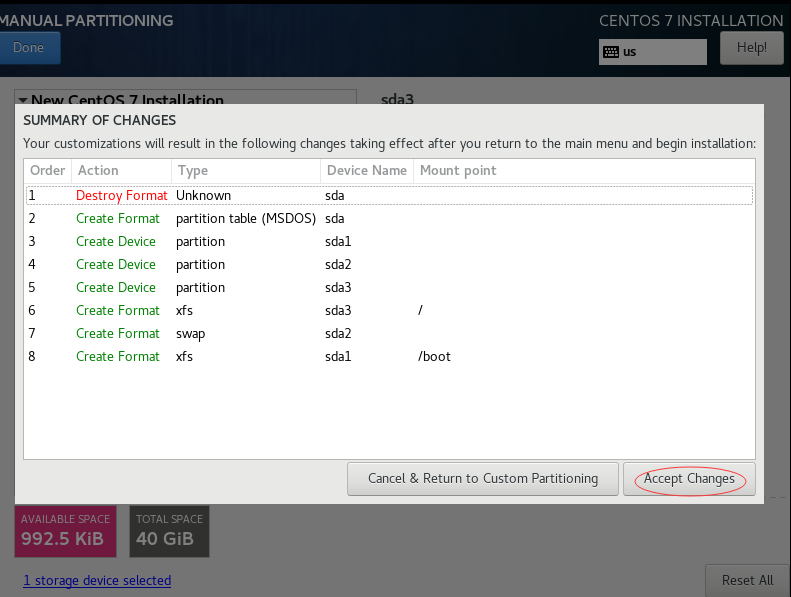Click the TOTAL SPACE 40 GiB box
Image resolution: width=791 pixels, height=597 pixels.
pyautogui.click(x=170, y=531)
